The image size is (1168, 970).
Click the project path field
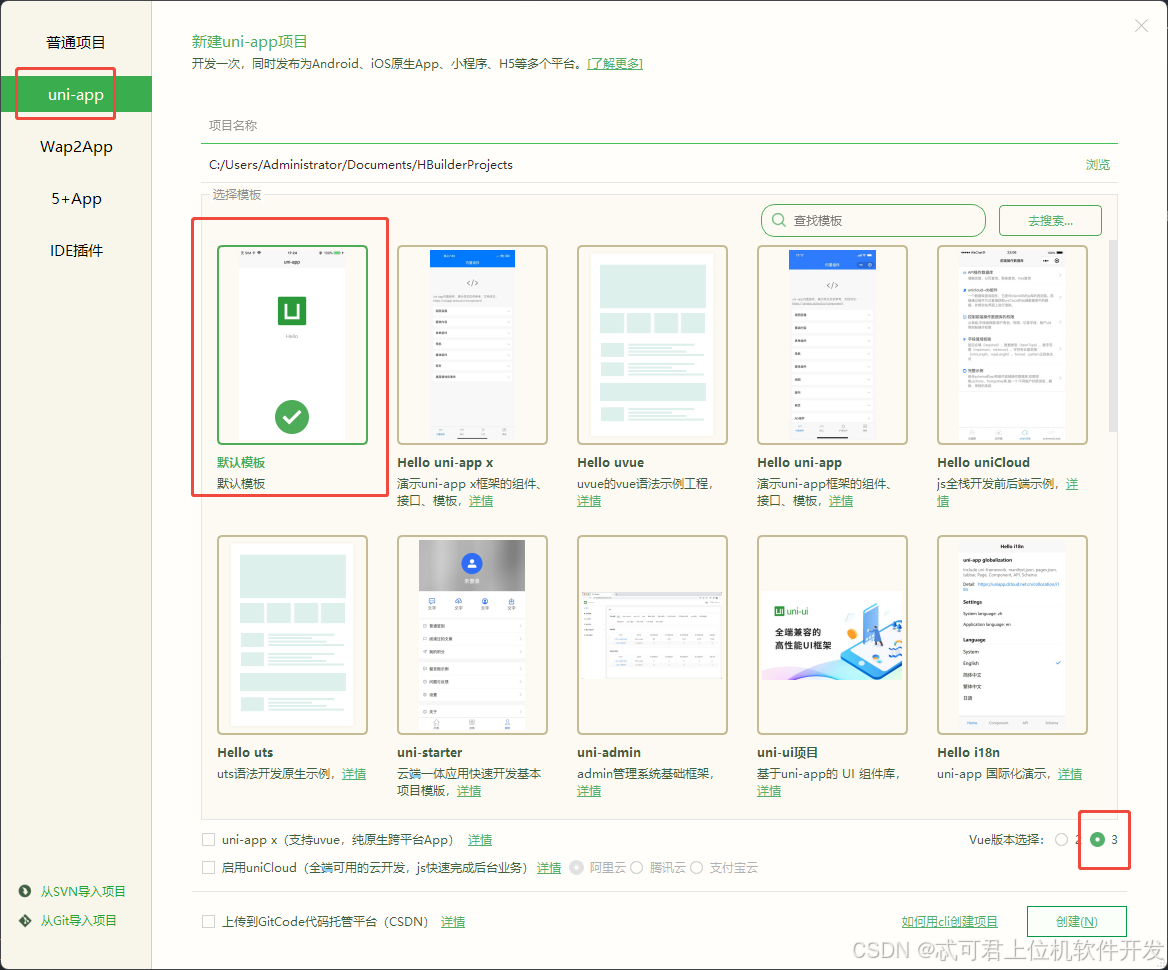click(641, 165)
